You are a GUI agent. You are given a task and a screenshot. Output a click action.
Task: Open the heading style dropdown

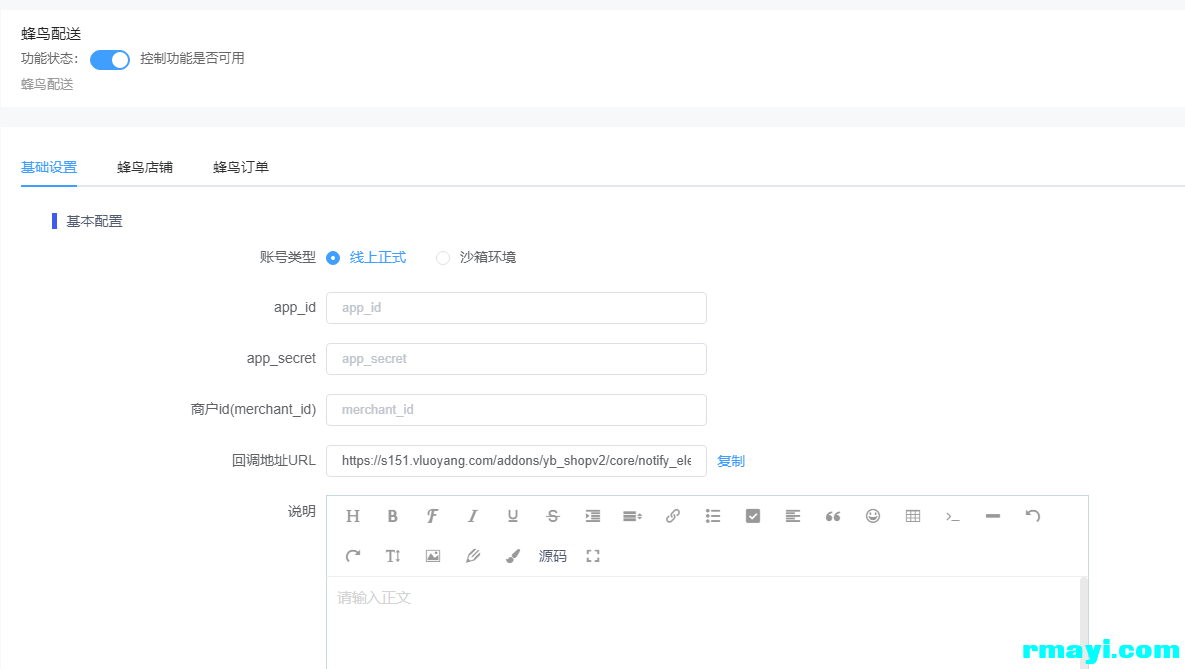point(353,516)
